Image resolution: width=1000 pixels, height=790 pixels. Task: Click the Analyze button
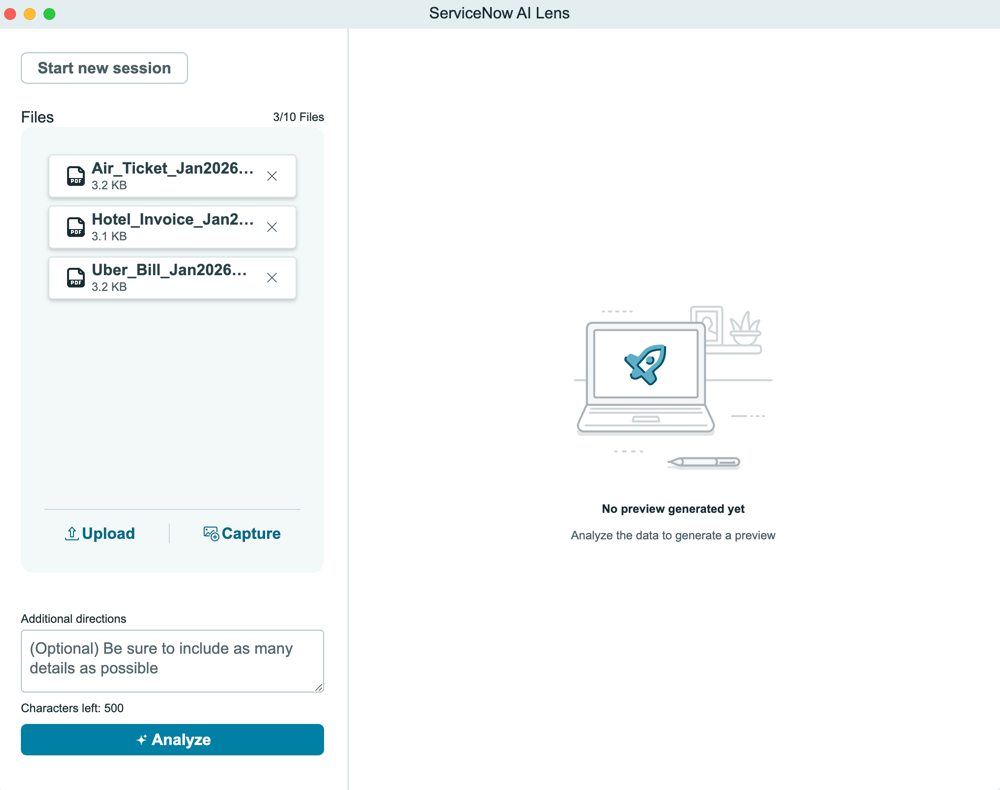pos(172,740)
